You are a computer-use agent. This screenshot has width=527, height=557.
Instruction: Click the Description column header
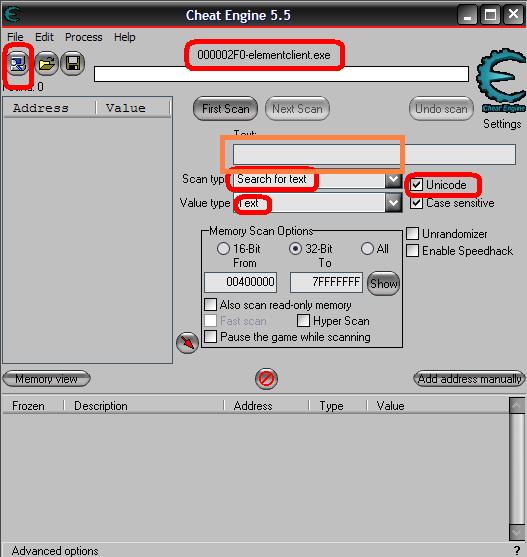coord(144,406)
